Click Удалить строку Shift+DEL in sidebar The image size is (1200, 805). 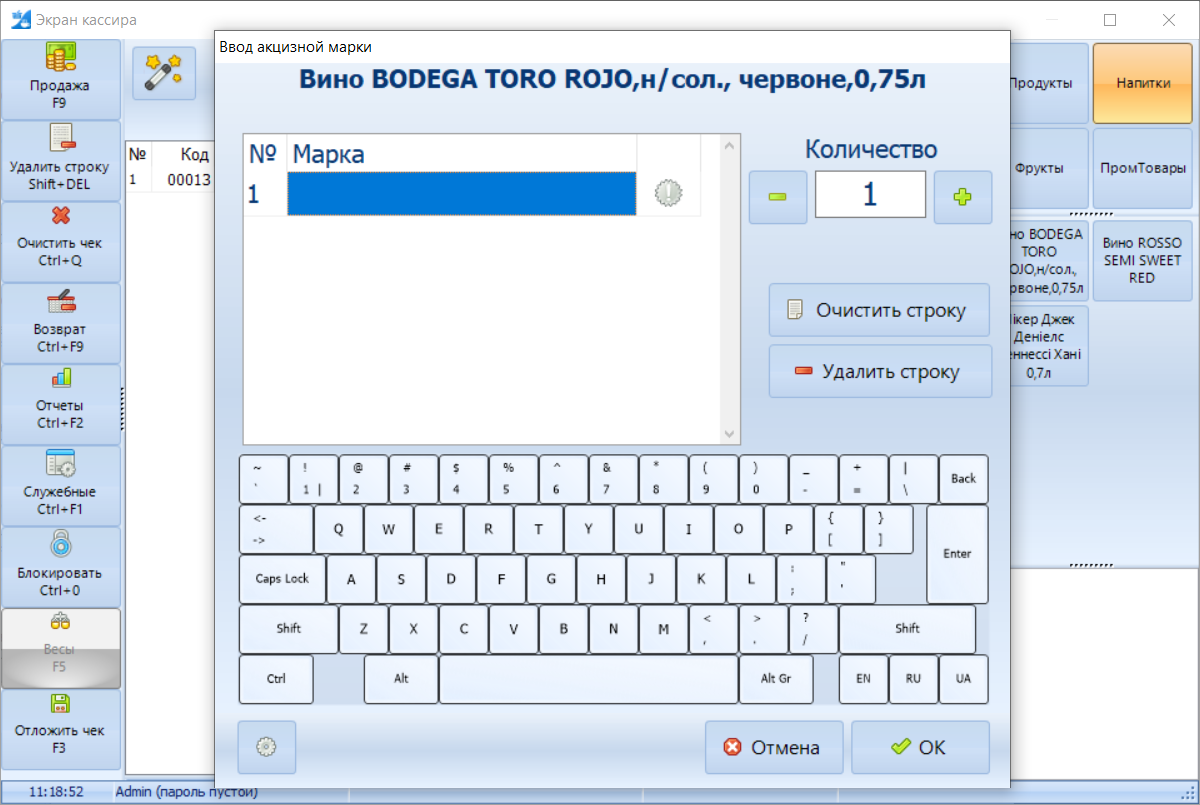click(x=61, y=160)
